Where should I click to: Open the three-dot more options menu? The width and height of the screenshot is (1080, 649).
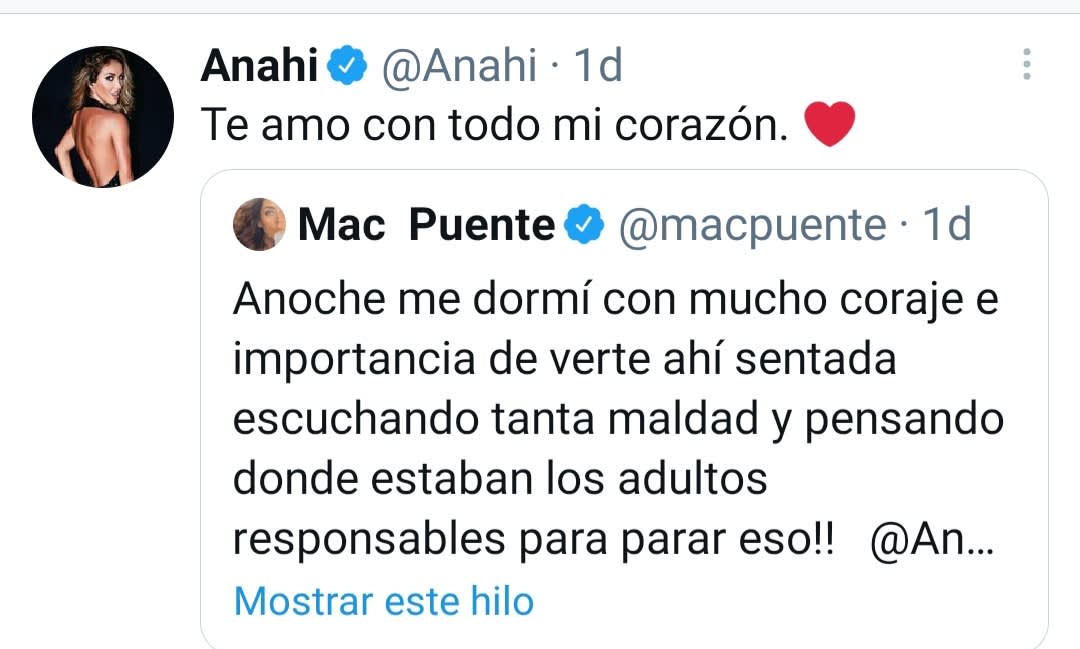pos(1026,65)
